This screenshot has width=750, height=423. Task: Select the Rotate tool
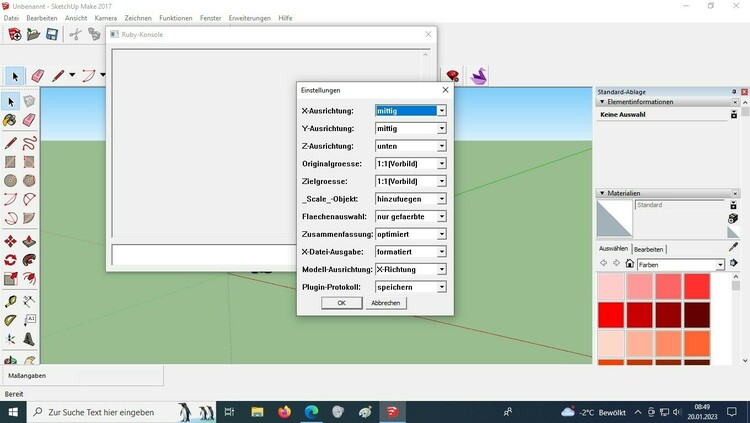tap(10, 260)
